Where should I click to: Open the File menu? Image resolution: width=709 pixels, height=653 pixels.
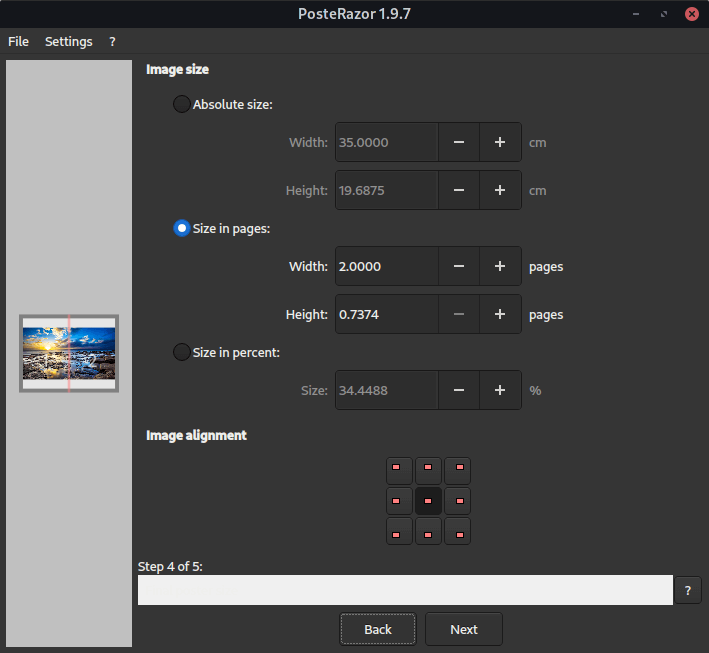18,41
